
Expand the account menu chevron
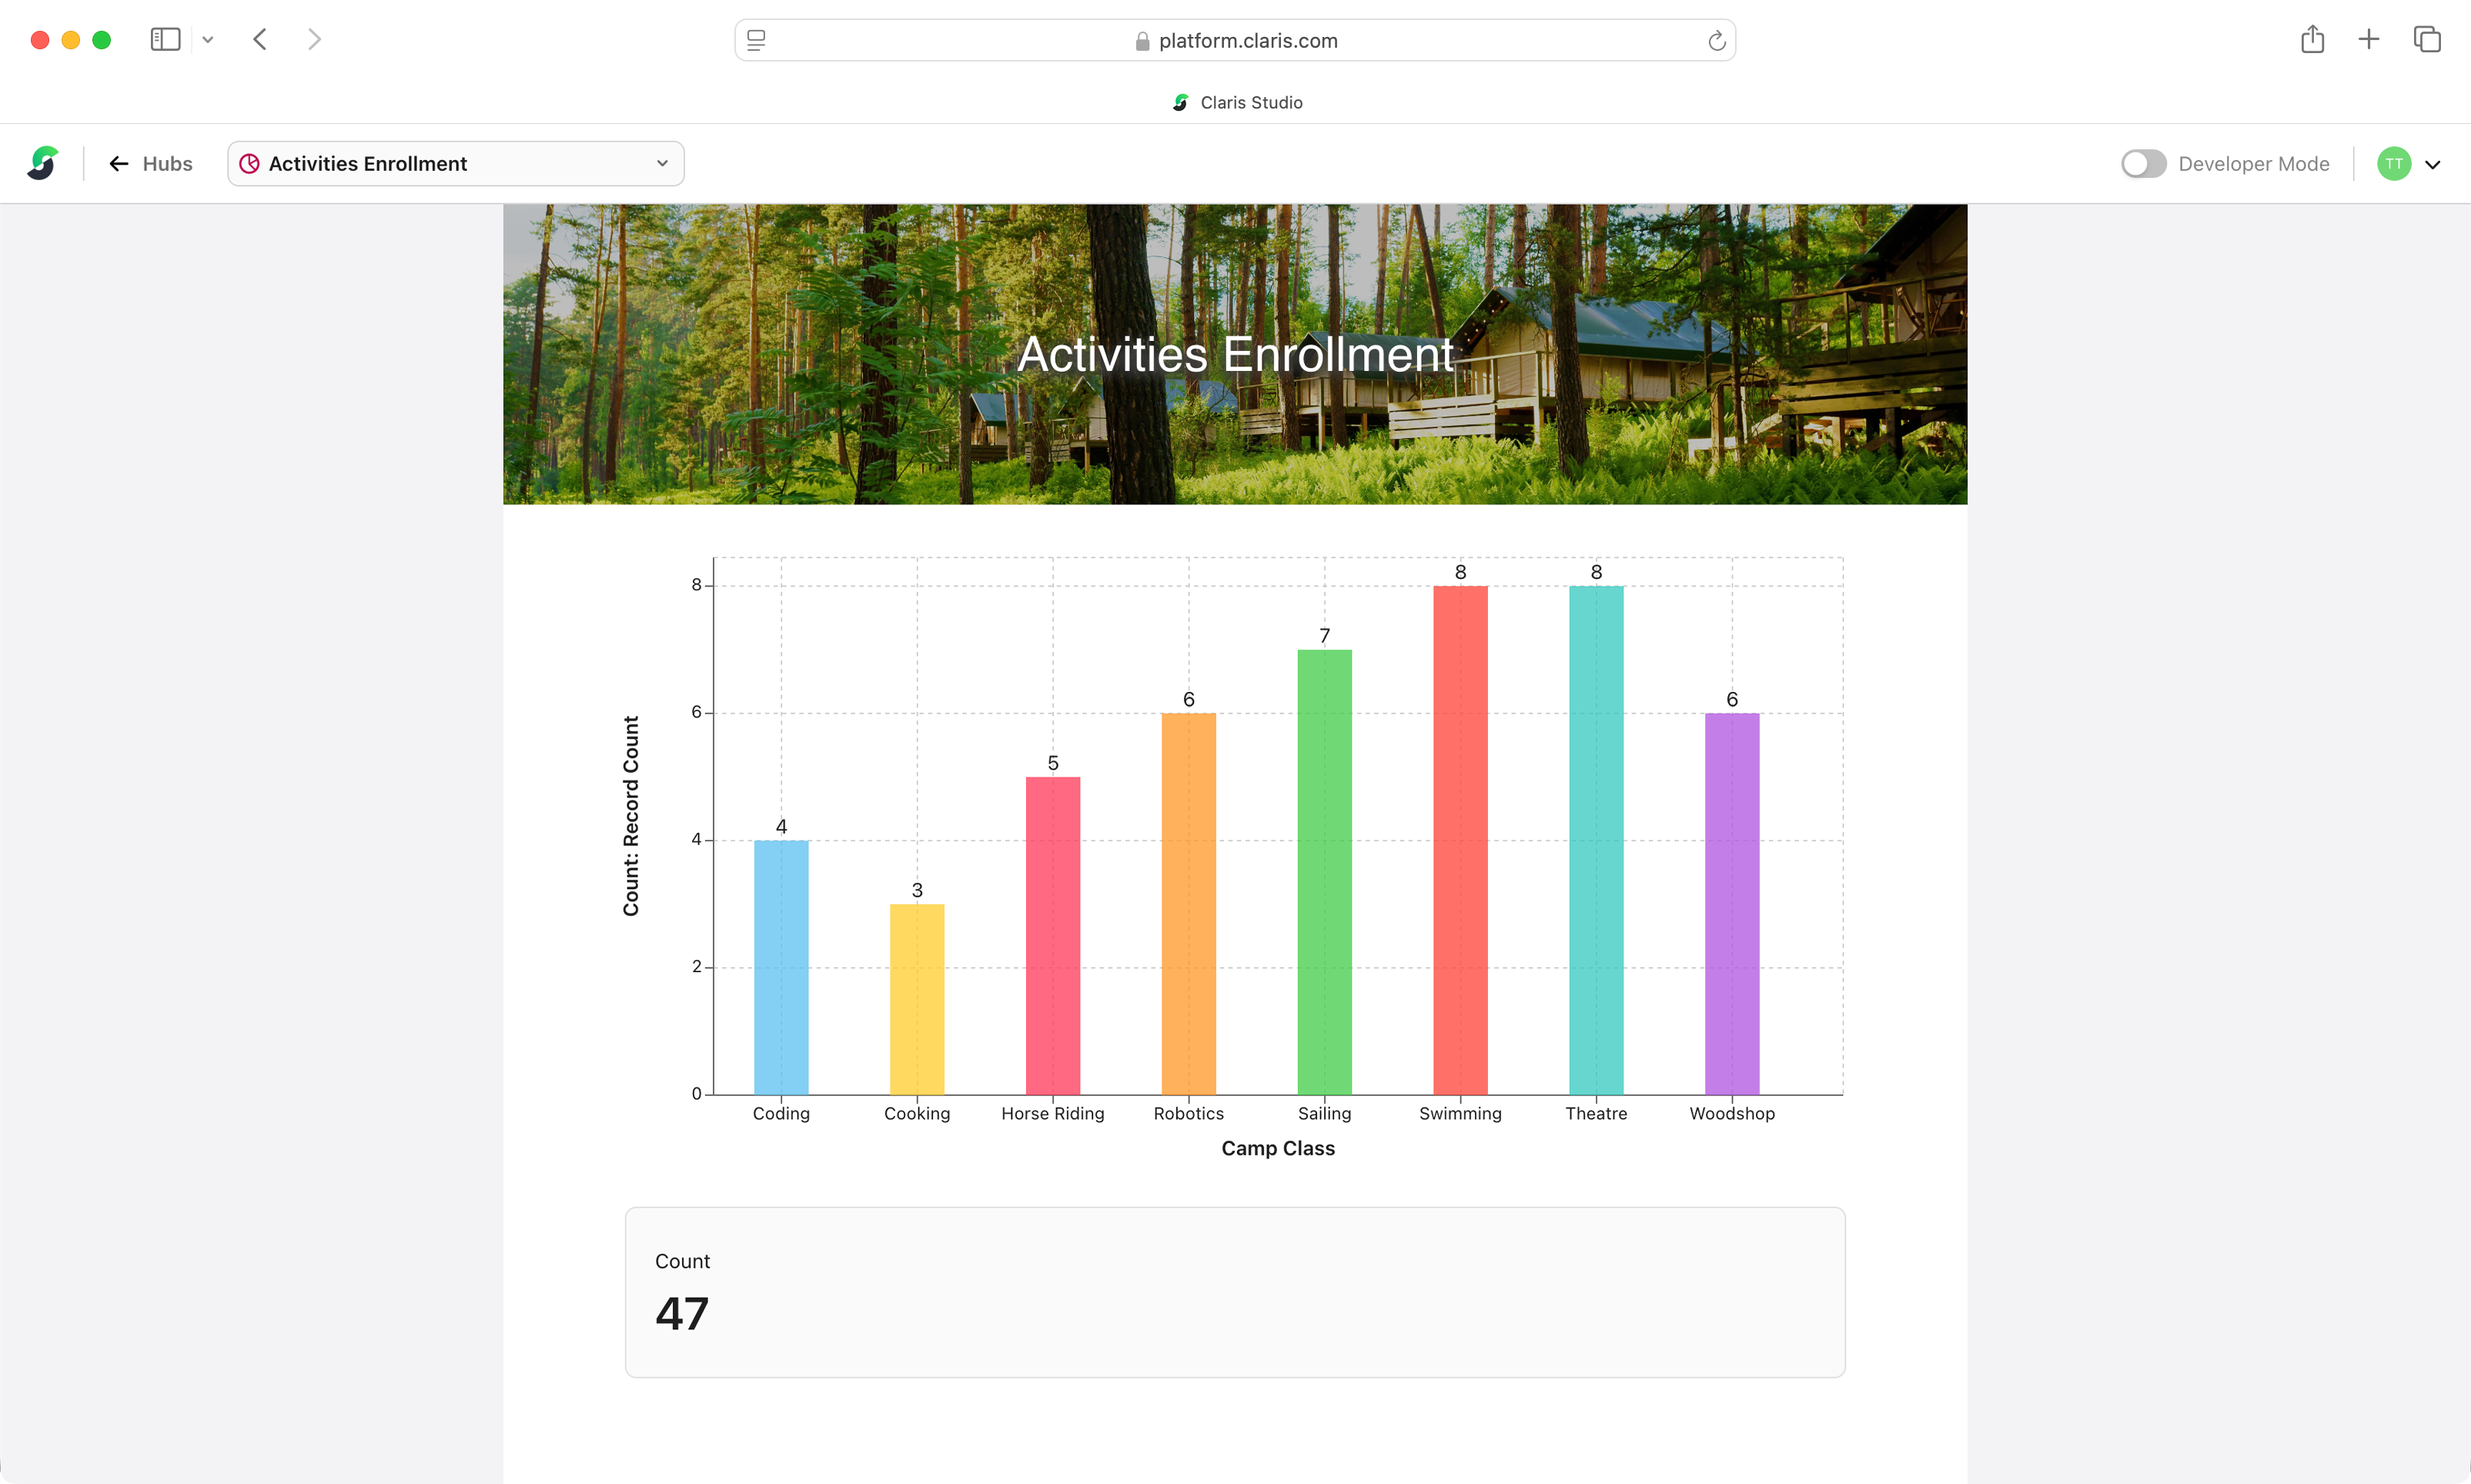tap(2432, 164)
